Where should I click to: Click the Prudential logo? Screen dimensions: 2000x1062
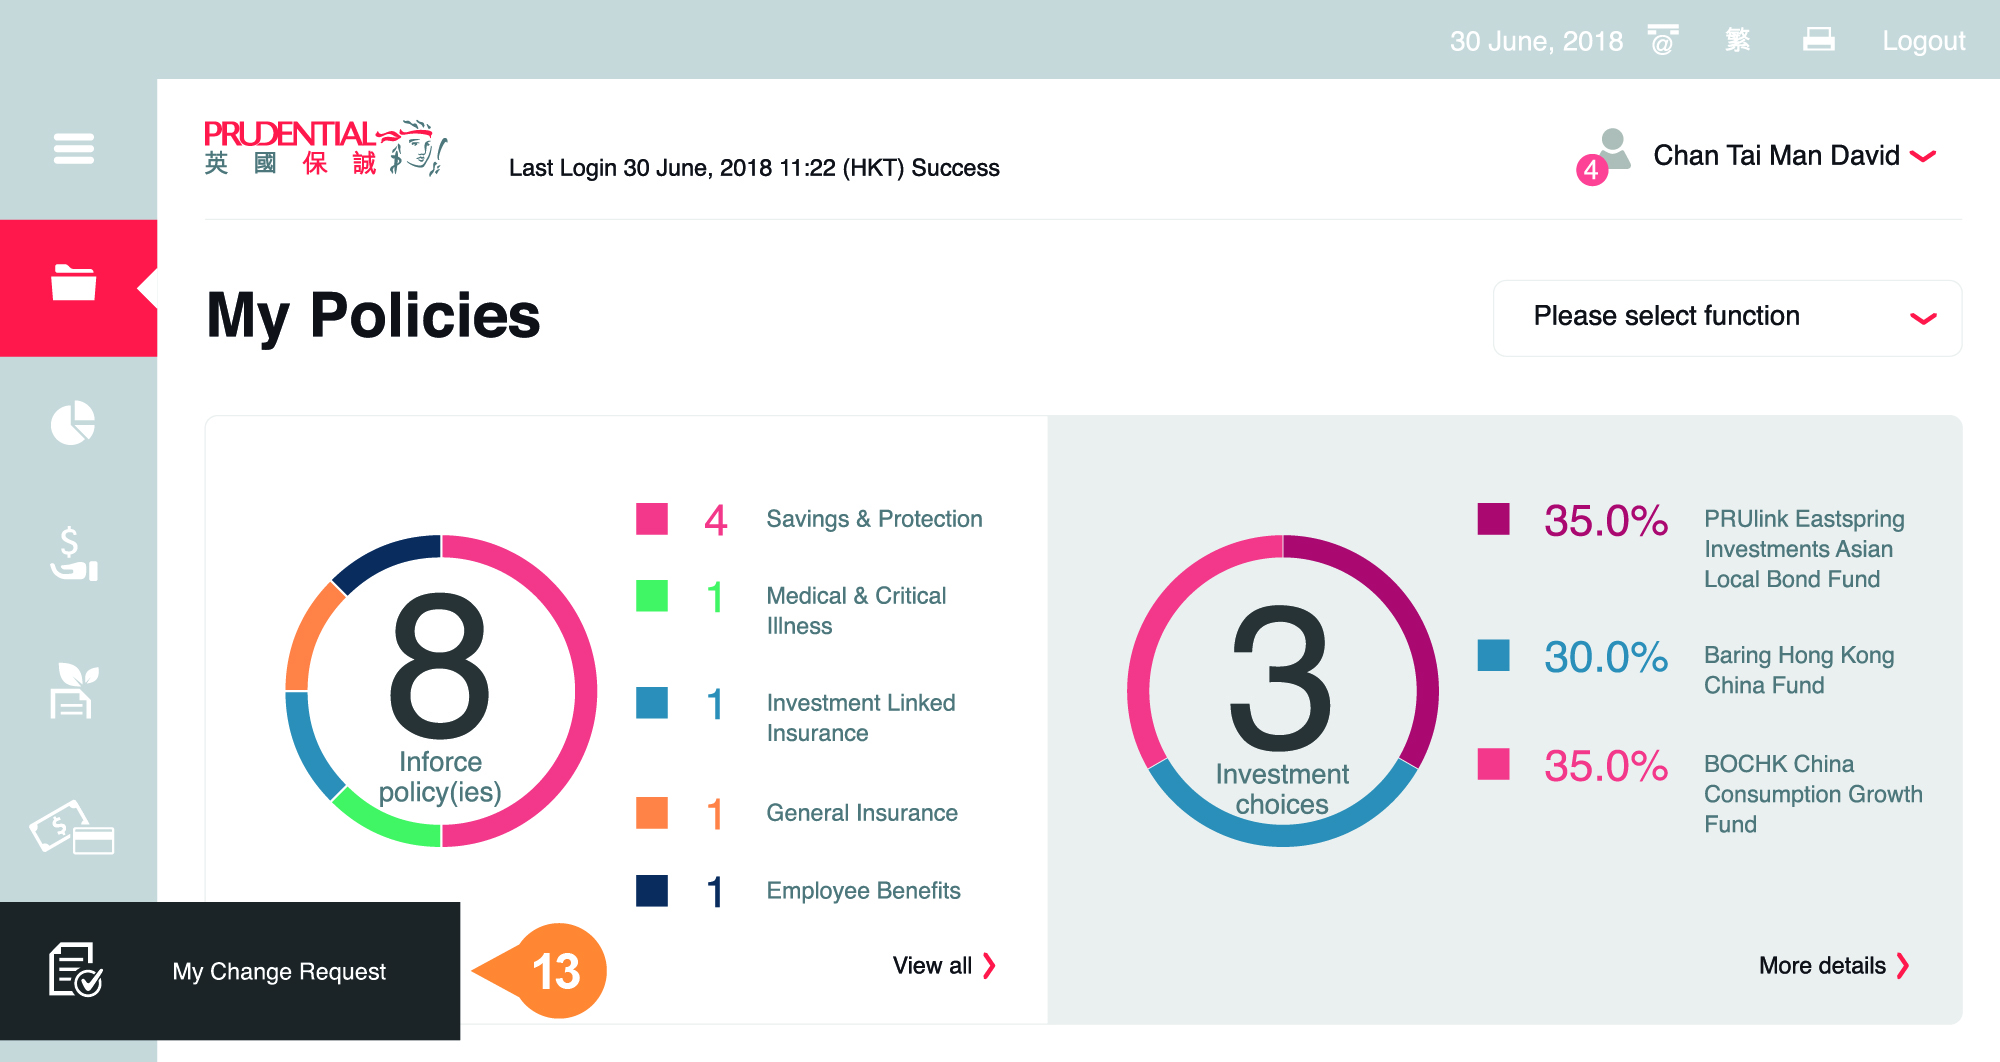point(325,148)
